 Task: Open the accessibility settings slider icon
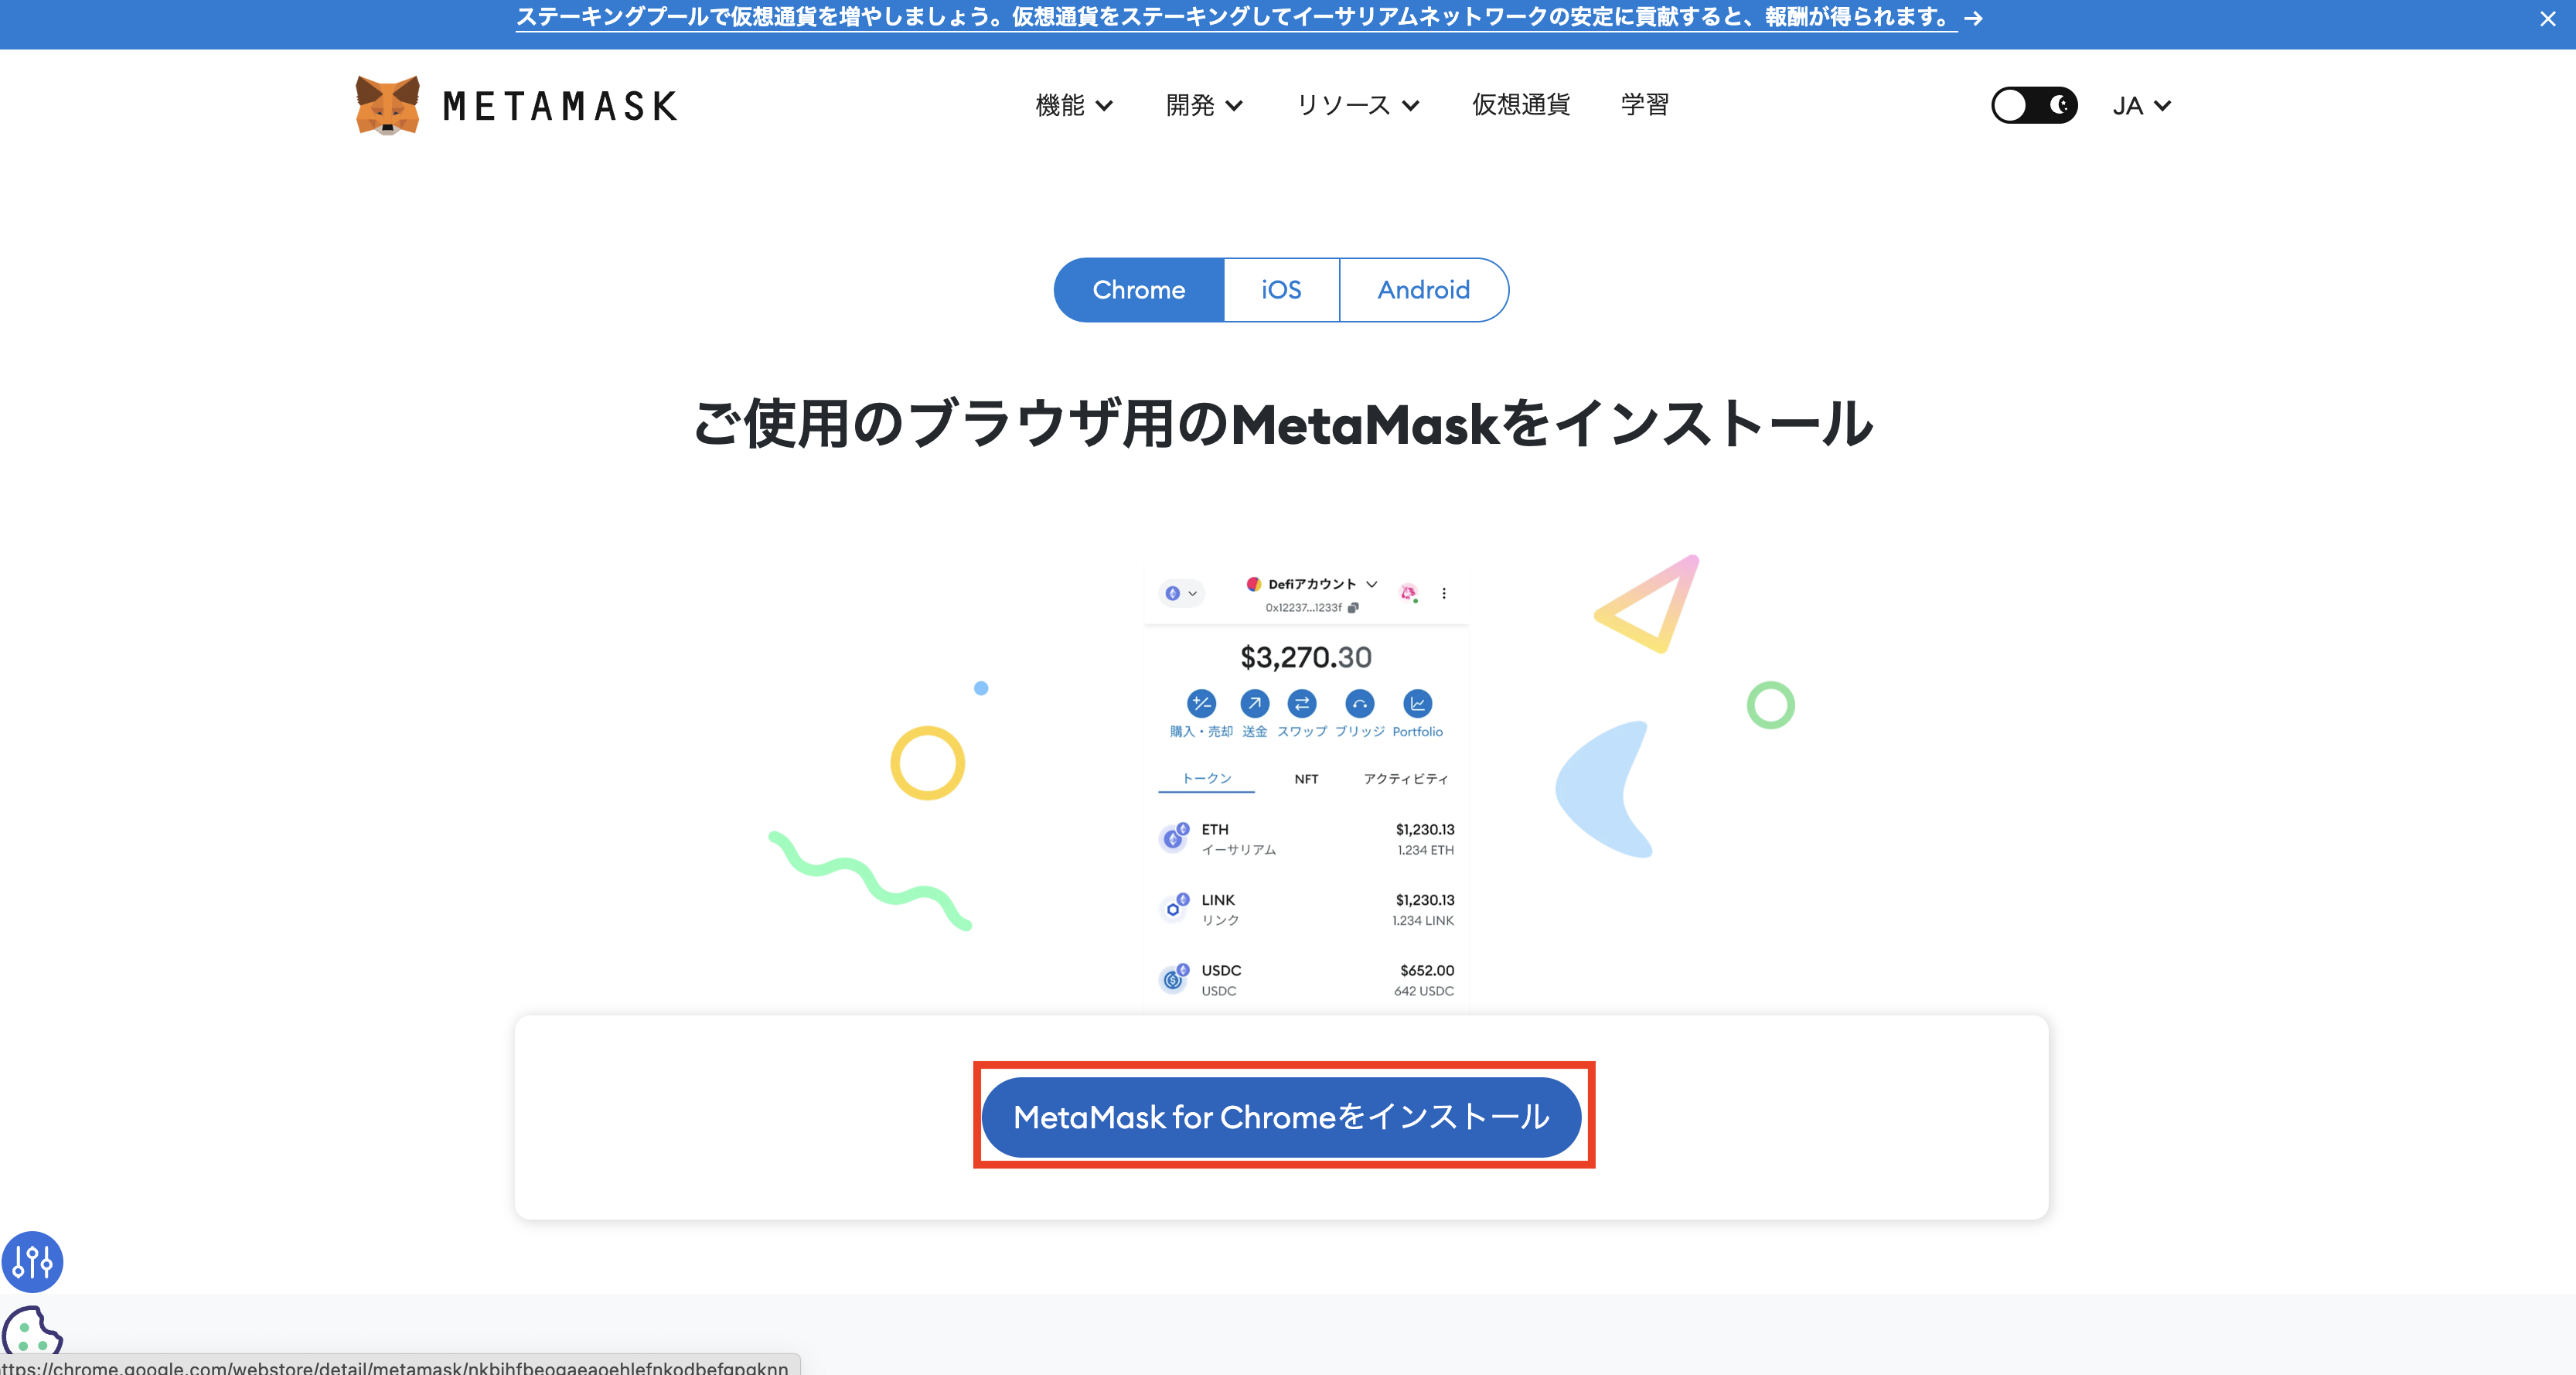33,1261
